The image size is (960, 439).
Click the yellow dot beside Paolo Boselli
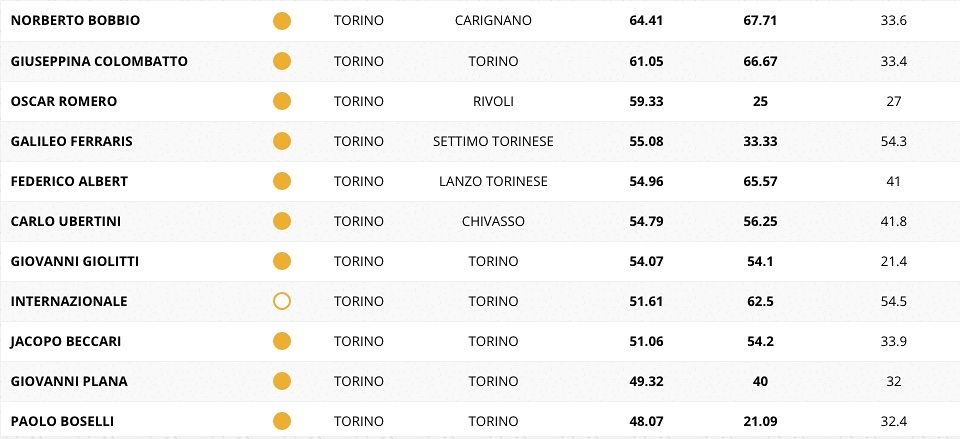pyautogui.click(x=282, y=421)
